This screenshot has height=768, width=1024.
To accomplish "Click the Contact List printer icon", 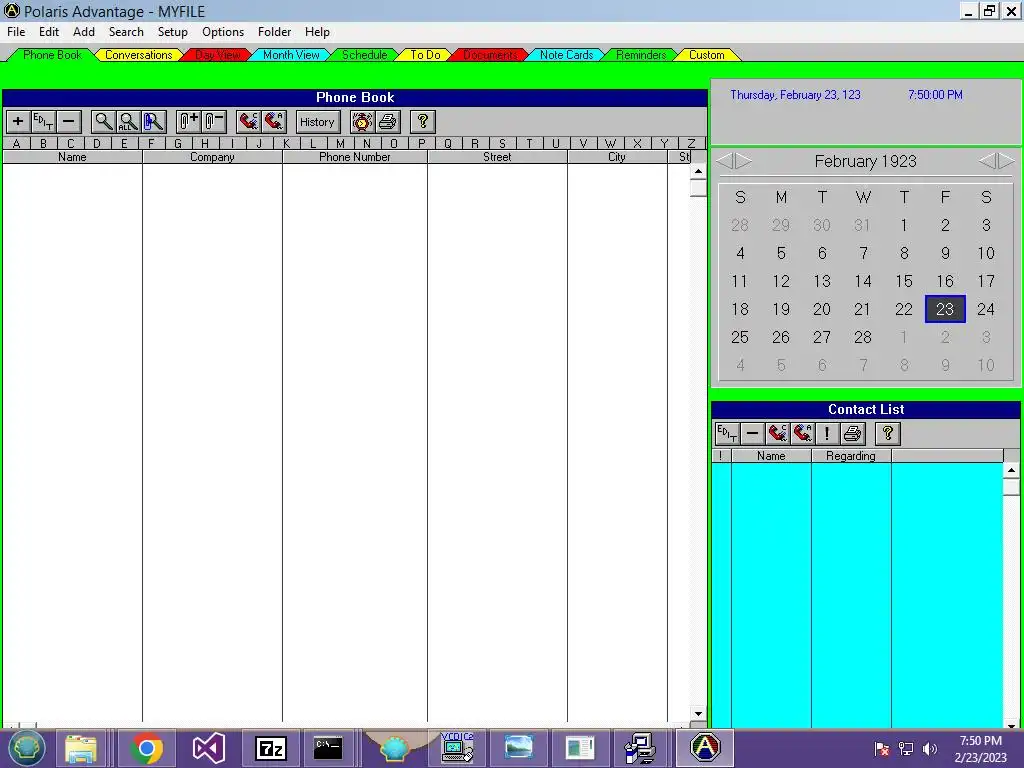I will coord(852,433).
